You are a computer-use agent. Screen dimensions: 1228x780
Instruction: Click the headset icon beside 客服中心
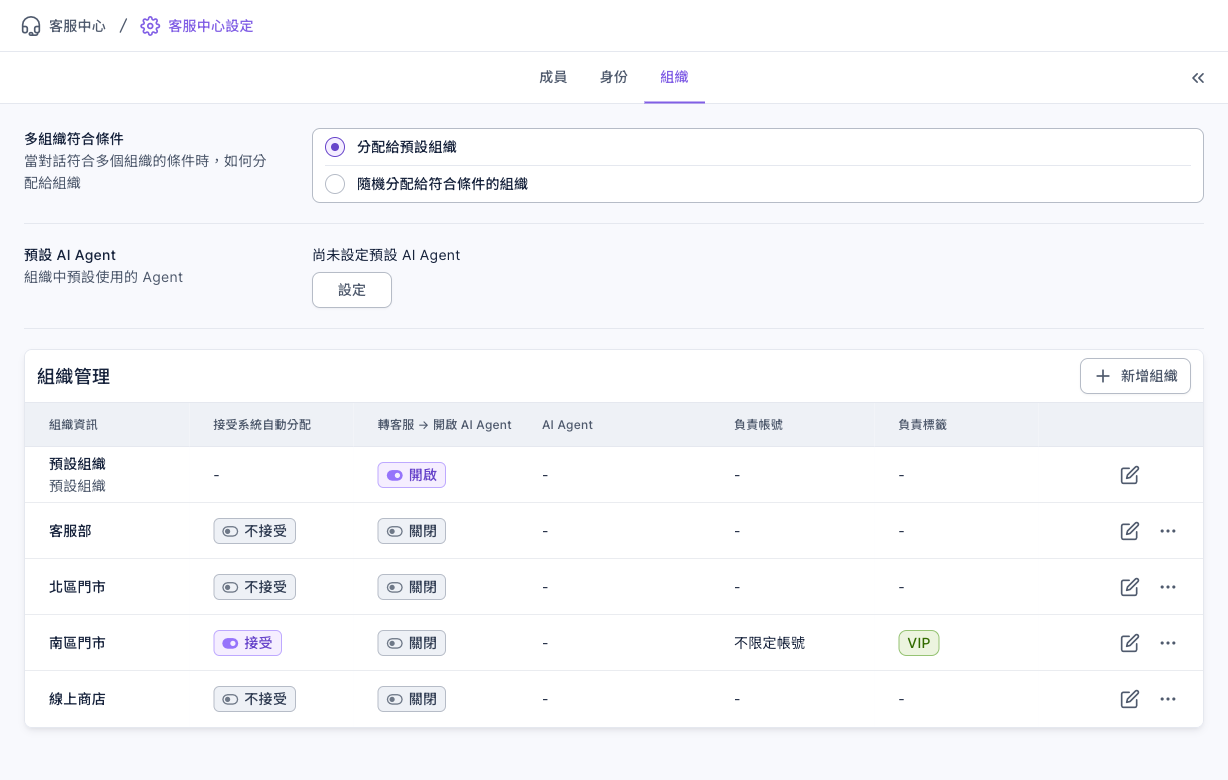pos(31,26)
